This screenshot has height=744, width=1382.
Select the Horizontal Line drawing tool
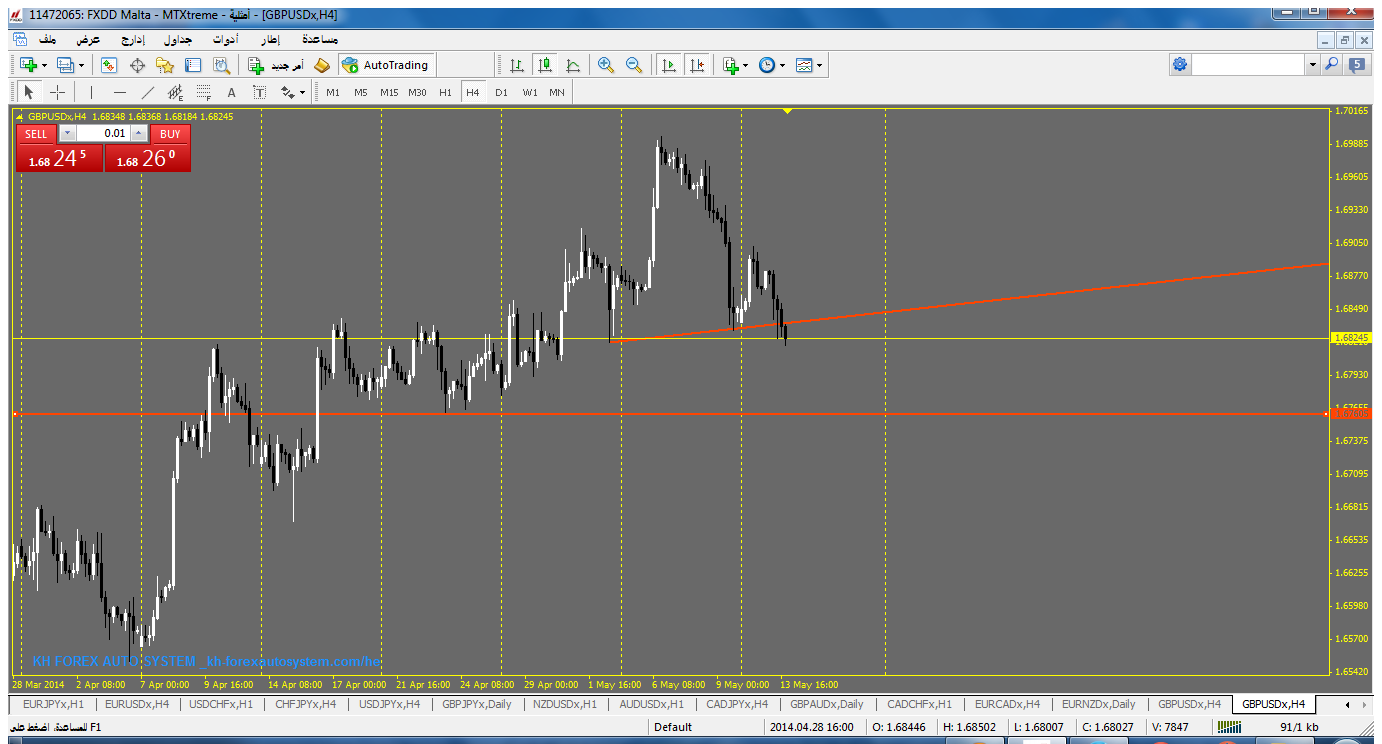[x=120, y=92]
